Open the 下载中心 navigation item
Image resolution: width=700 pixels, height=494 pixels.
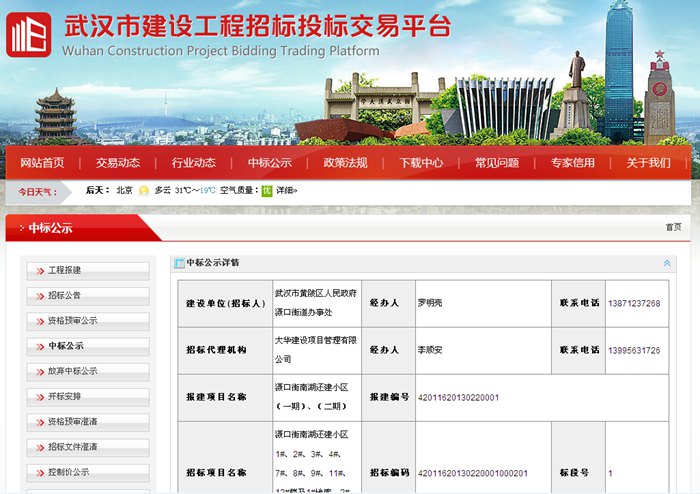(x=421, y=163)
